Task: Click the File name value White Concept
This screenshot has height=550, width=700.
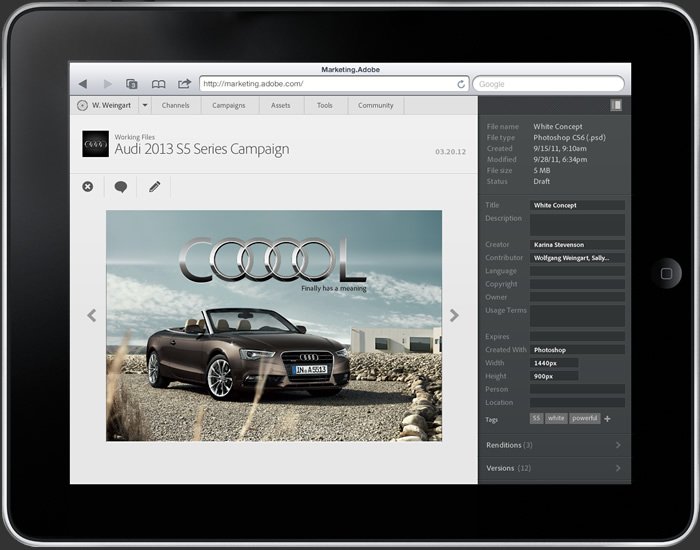Action: [x=558, y=127]
